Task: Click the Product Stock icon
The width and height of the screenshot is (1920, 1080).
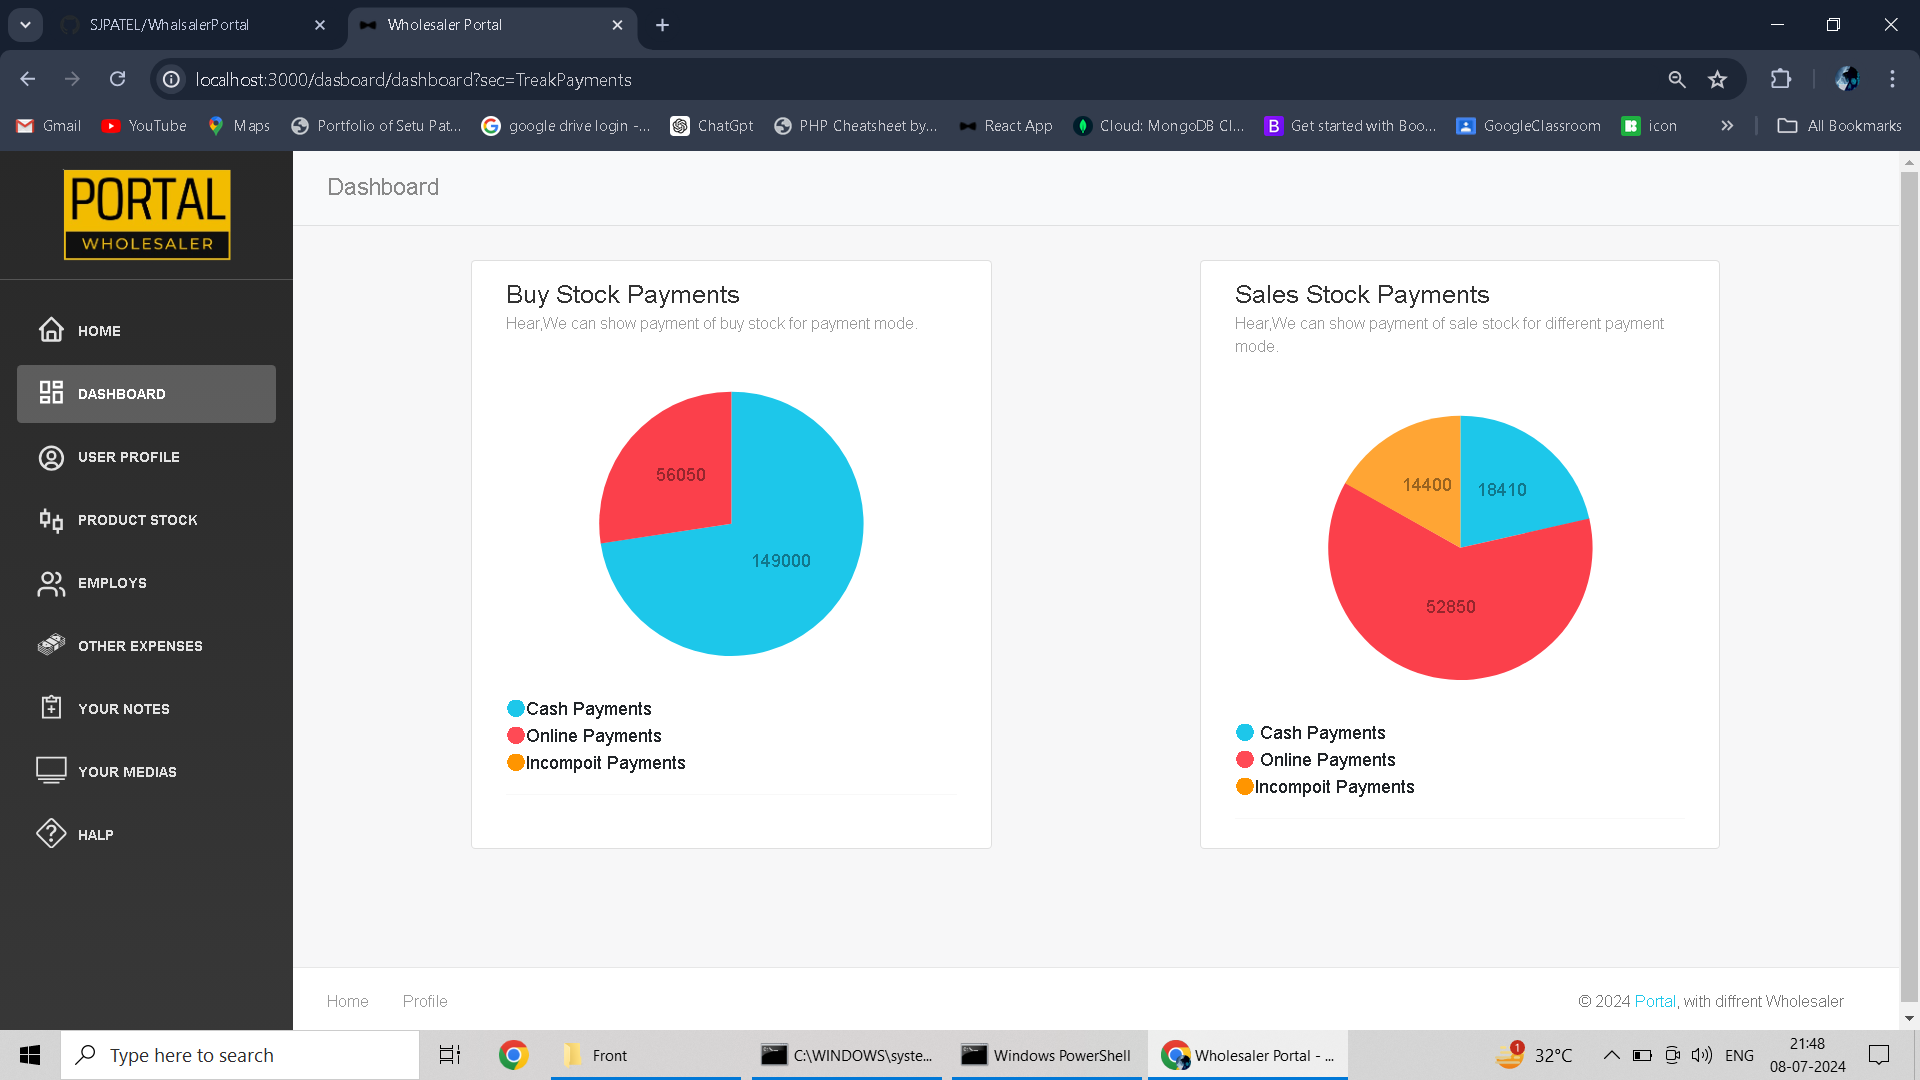Action: 51,520
